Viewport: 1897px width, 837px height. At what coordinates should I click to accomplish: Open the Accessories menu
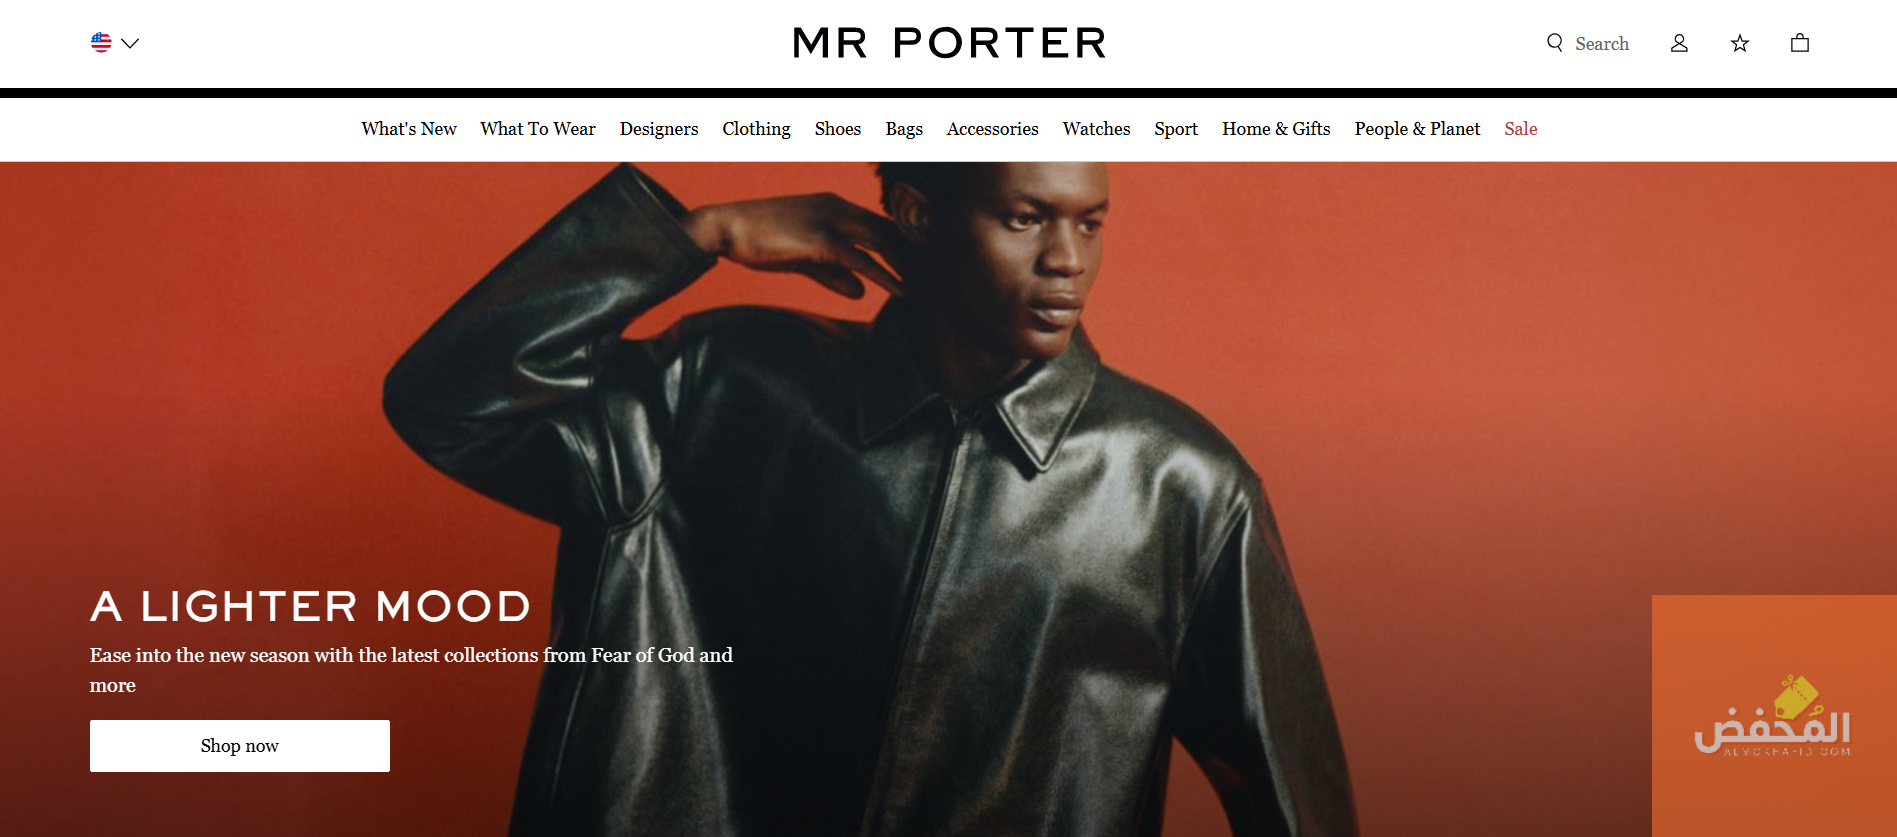coord(993,129)
